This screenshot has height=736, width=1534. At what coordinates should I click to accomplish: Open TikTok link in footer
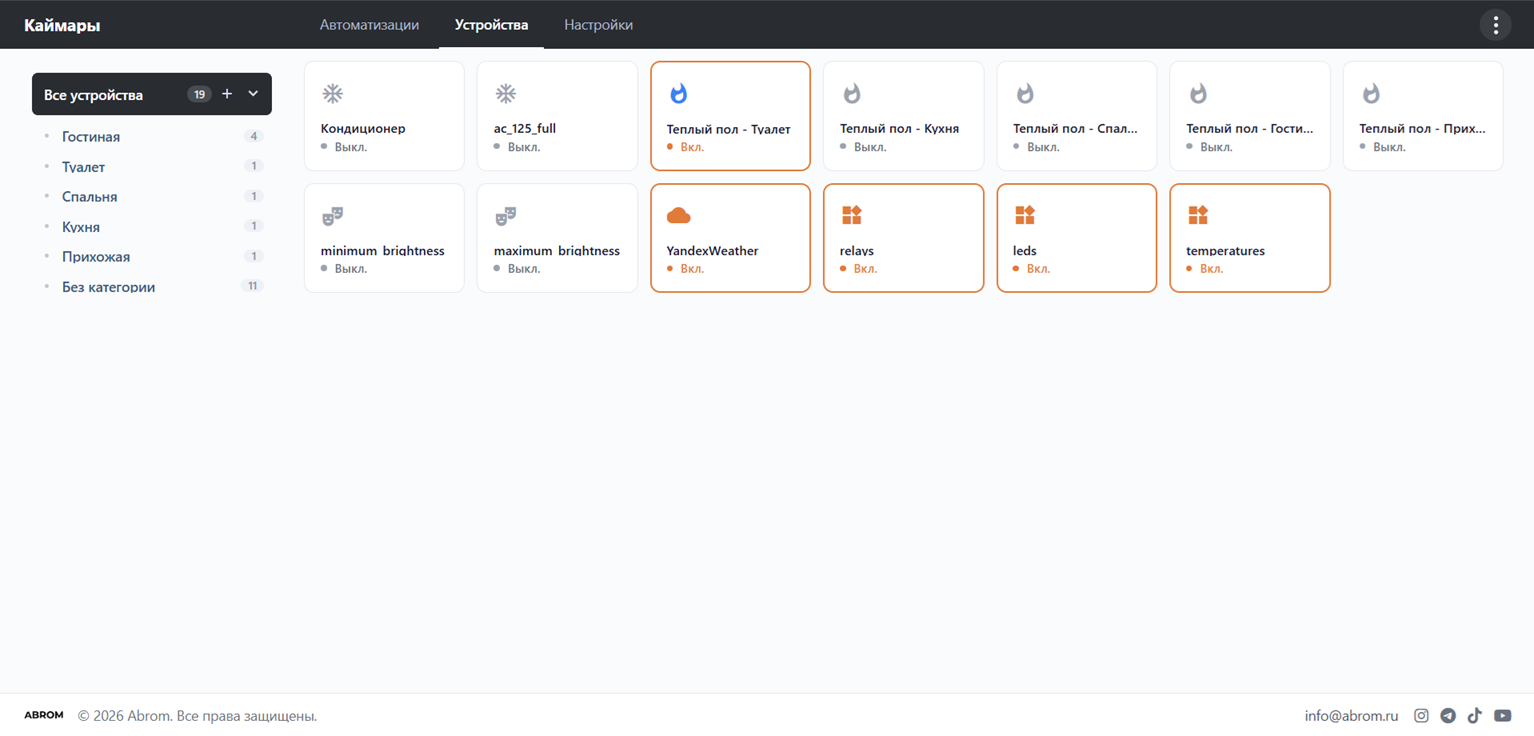[x=1475, y=715]
